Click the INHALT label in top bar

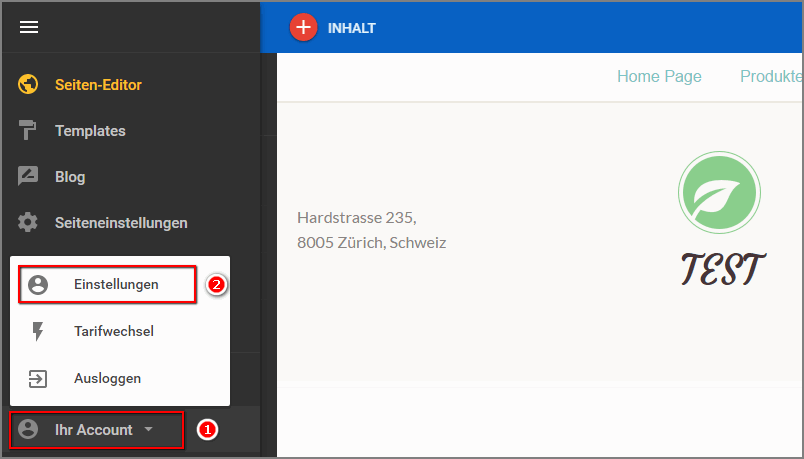point(352,28)
